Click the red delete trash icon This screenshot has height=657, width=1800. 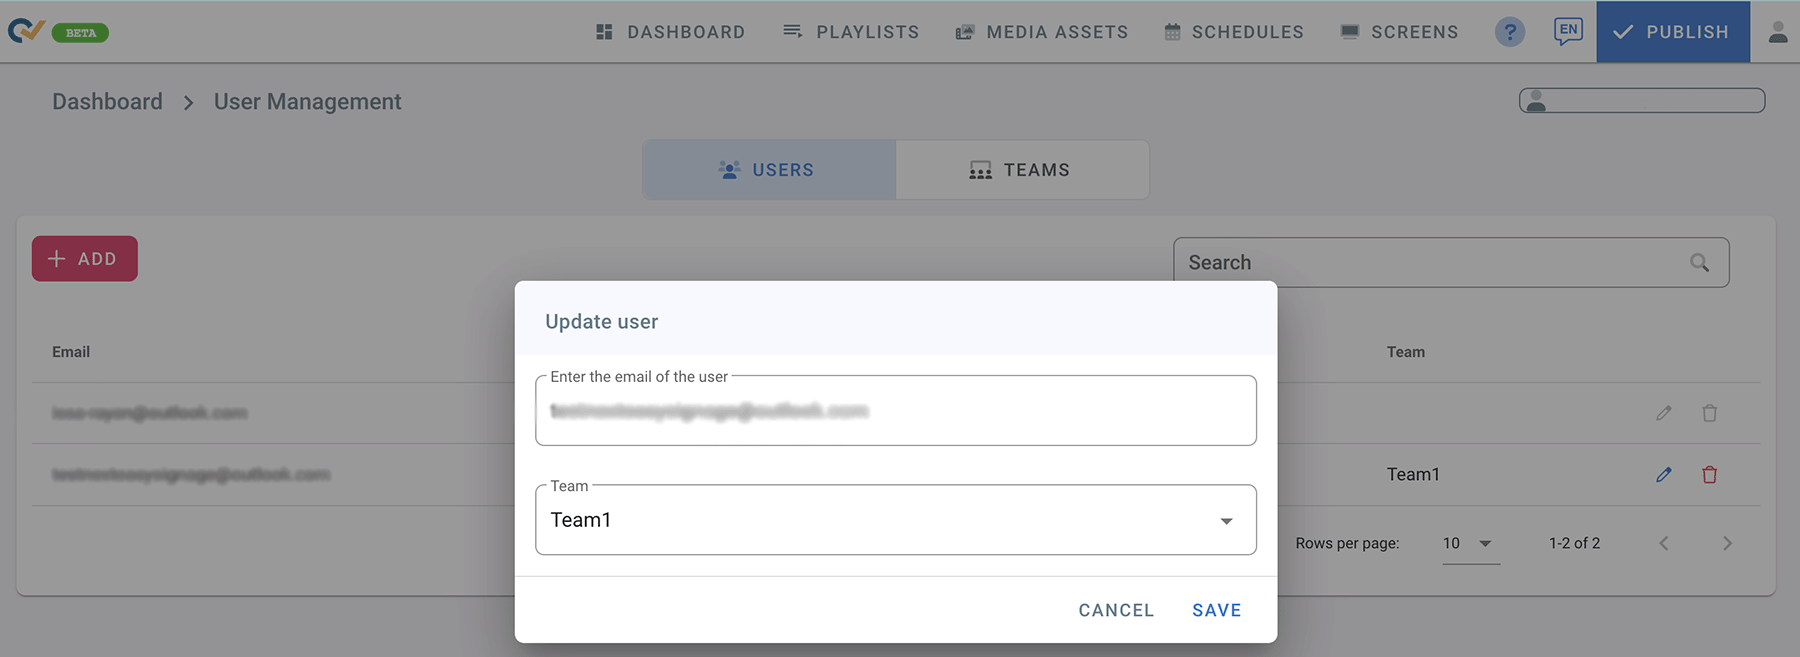[1709, 475]
